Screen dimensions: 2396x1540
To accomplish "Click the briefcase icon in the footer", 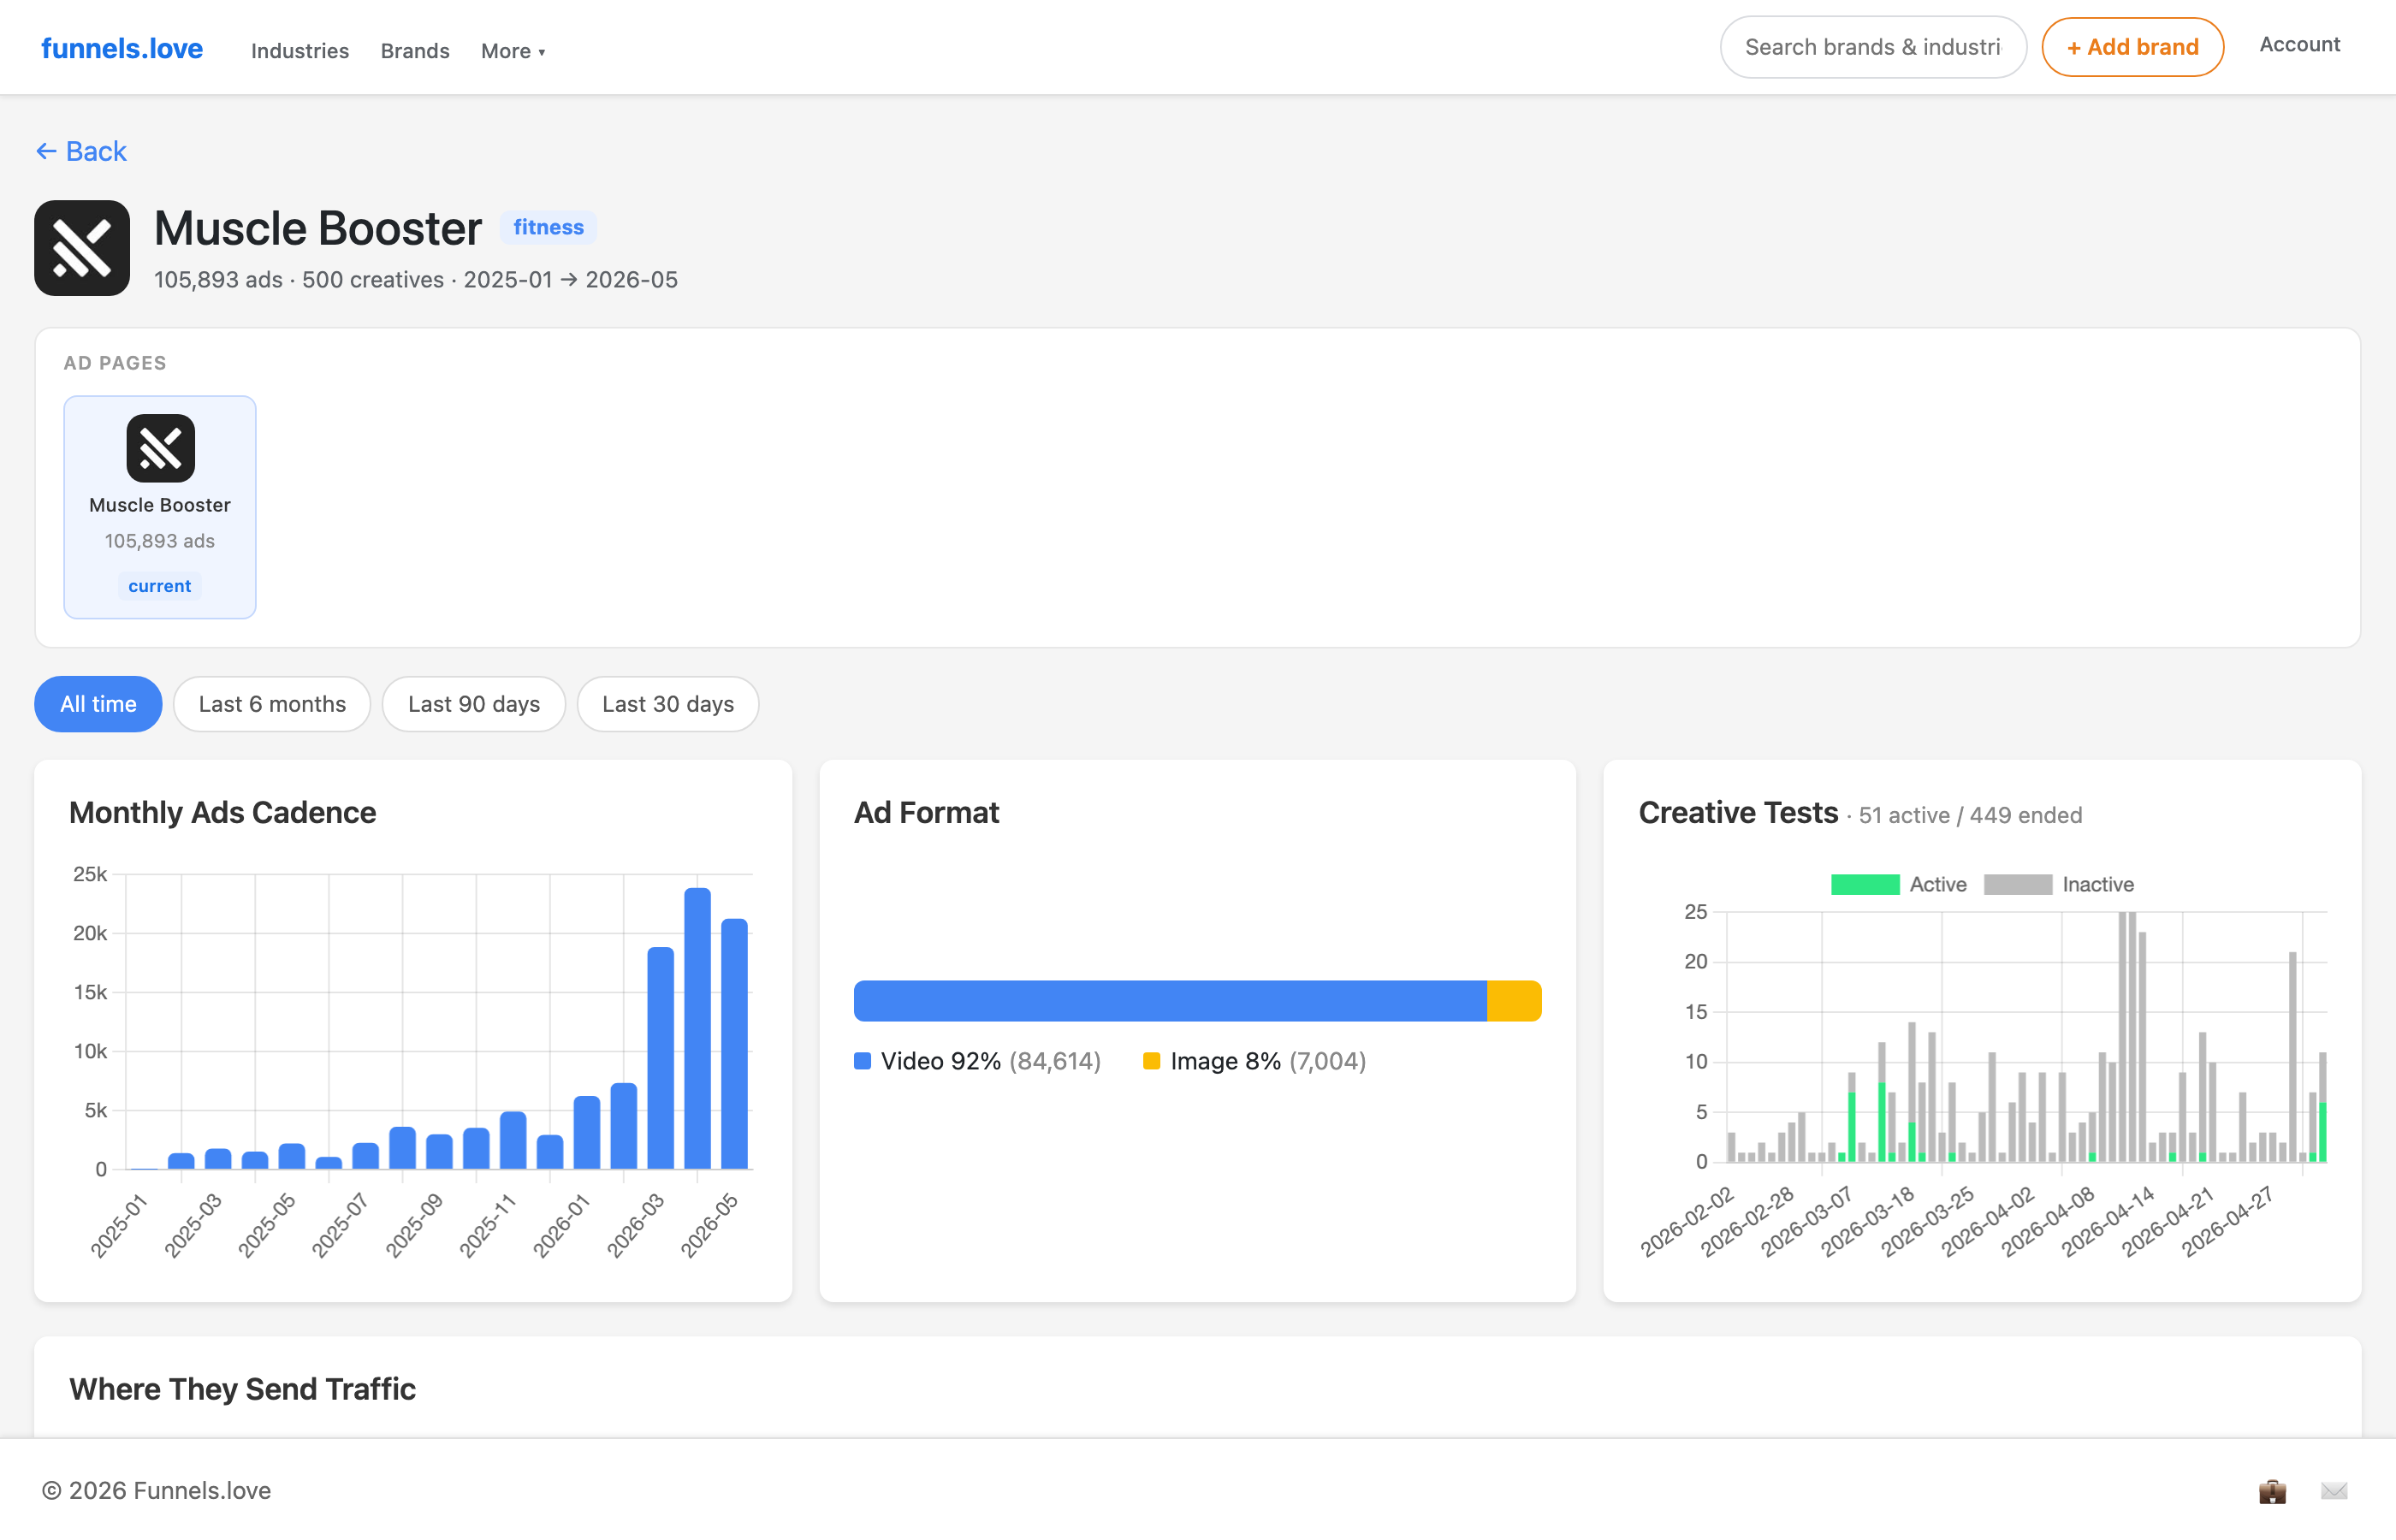I will pos(2272,1491).
